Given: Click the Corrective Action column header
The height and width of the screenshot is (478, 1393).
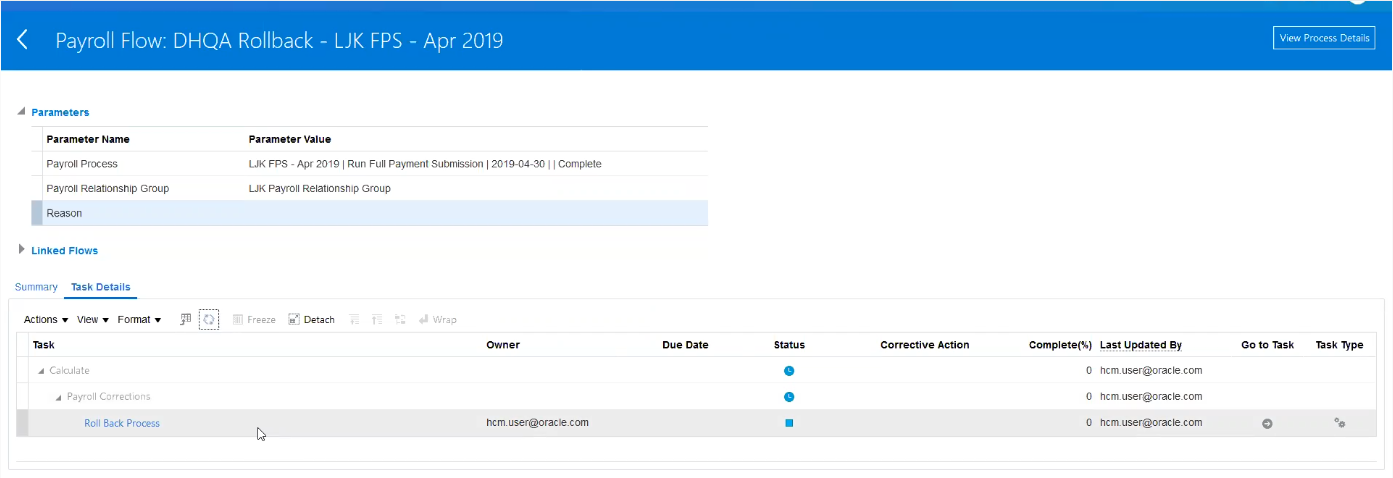Looking at the screenshot, I should click(925, 345).
